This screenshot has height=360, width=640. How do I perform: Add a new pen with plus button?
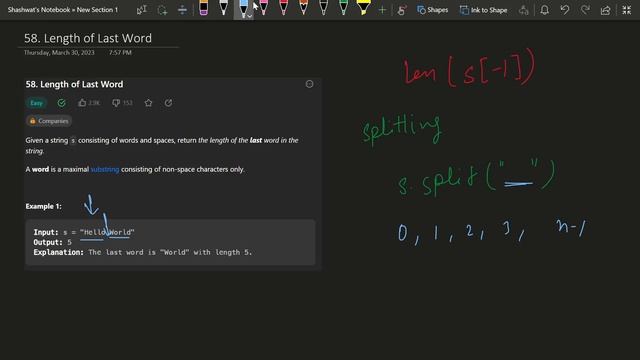point(382,10)
